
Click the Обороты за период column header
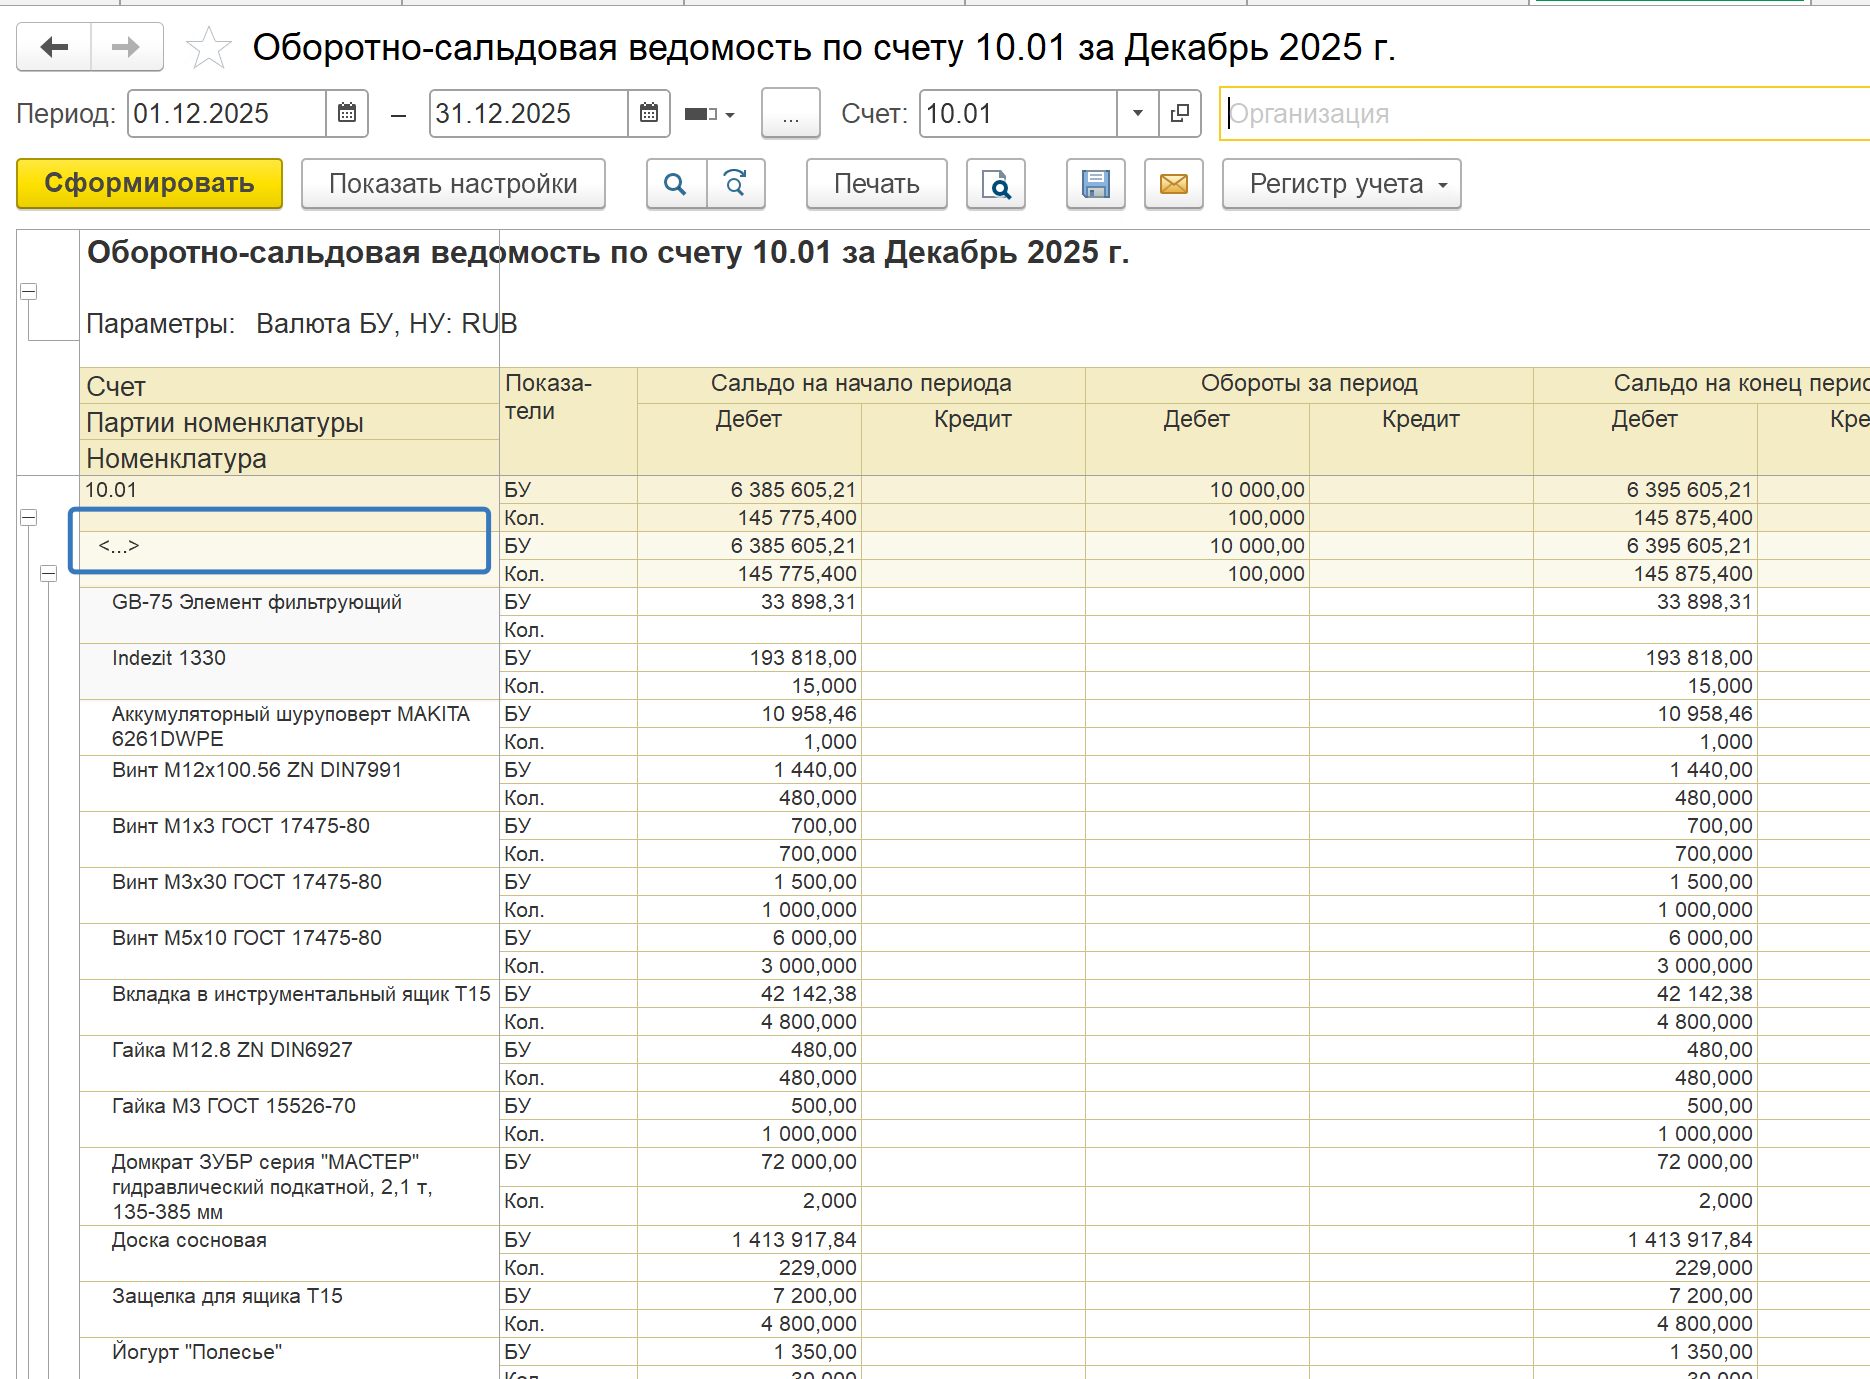pyautogui.click(x=1309, y=384)
